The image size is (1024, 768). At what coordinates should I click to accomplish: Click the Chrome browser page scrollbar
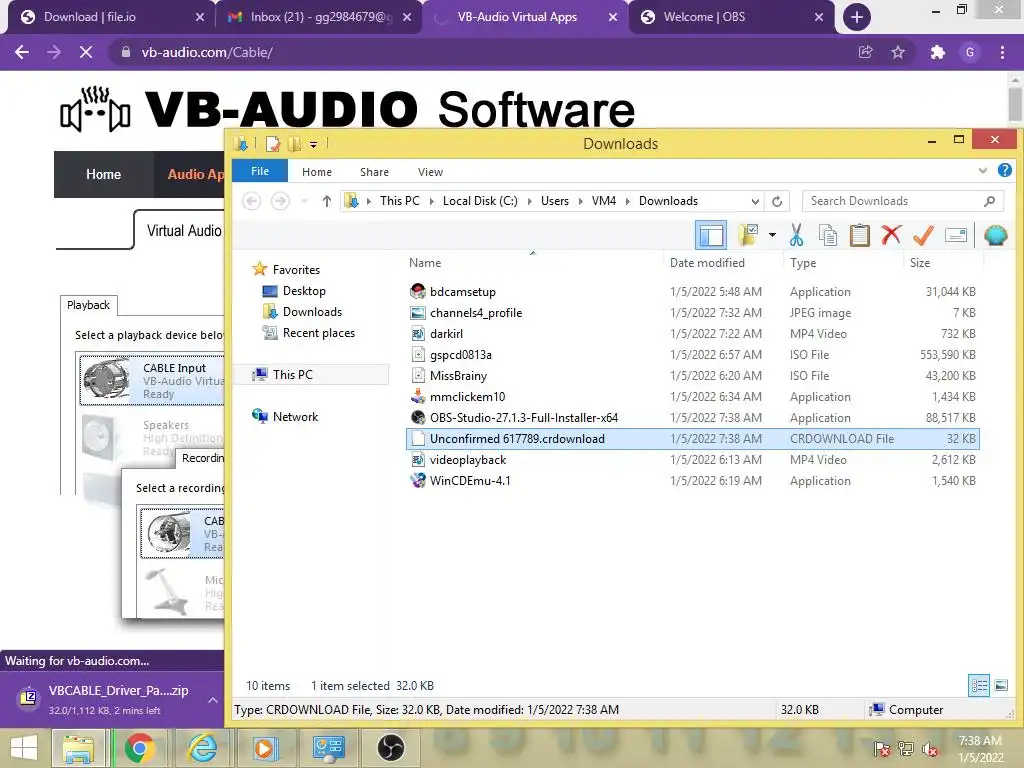tap(1015, 104)
